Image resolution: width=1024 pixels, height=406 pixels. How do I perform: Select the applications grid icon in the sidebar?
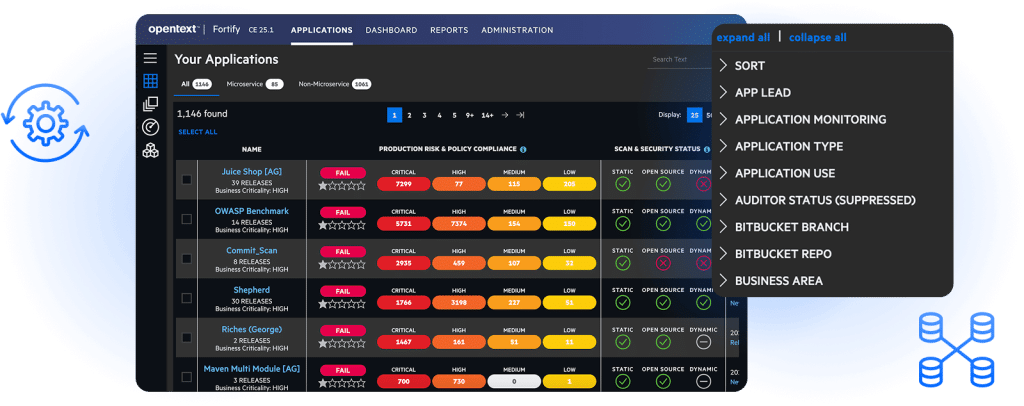tap(150, 81)
